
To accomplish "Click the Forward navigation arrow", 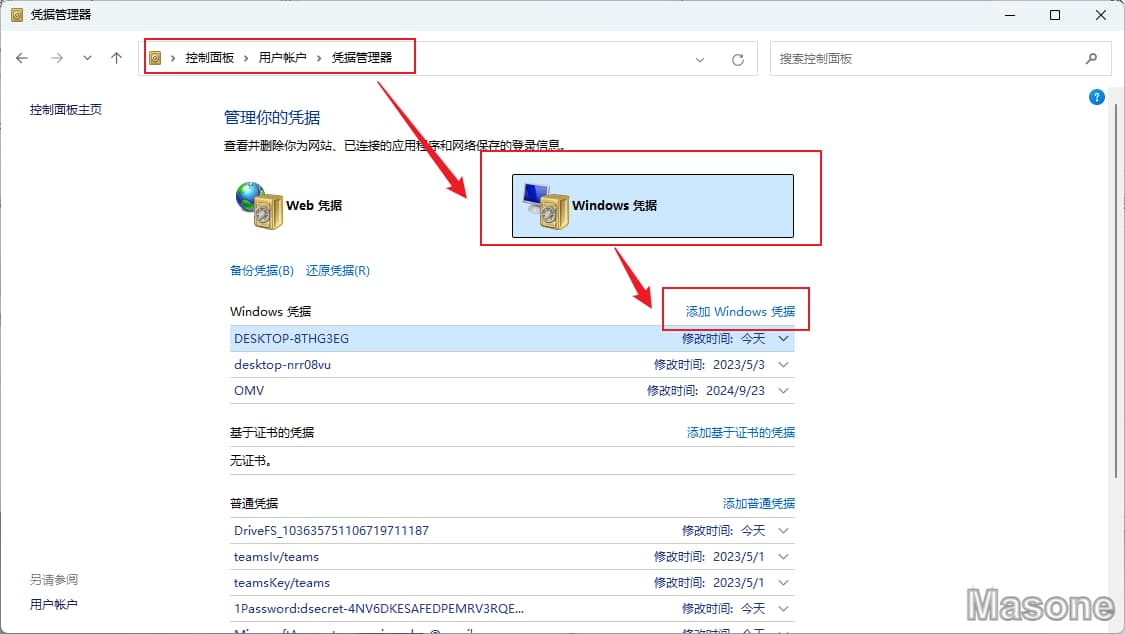I will 57,58.
